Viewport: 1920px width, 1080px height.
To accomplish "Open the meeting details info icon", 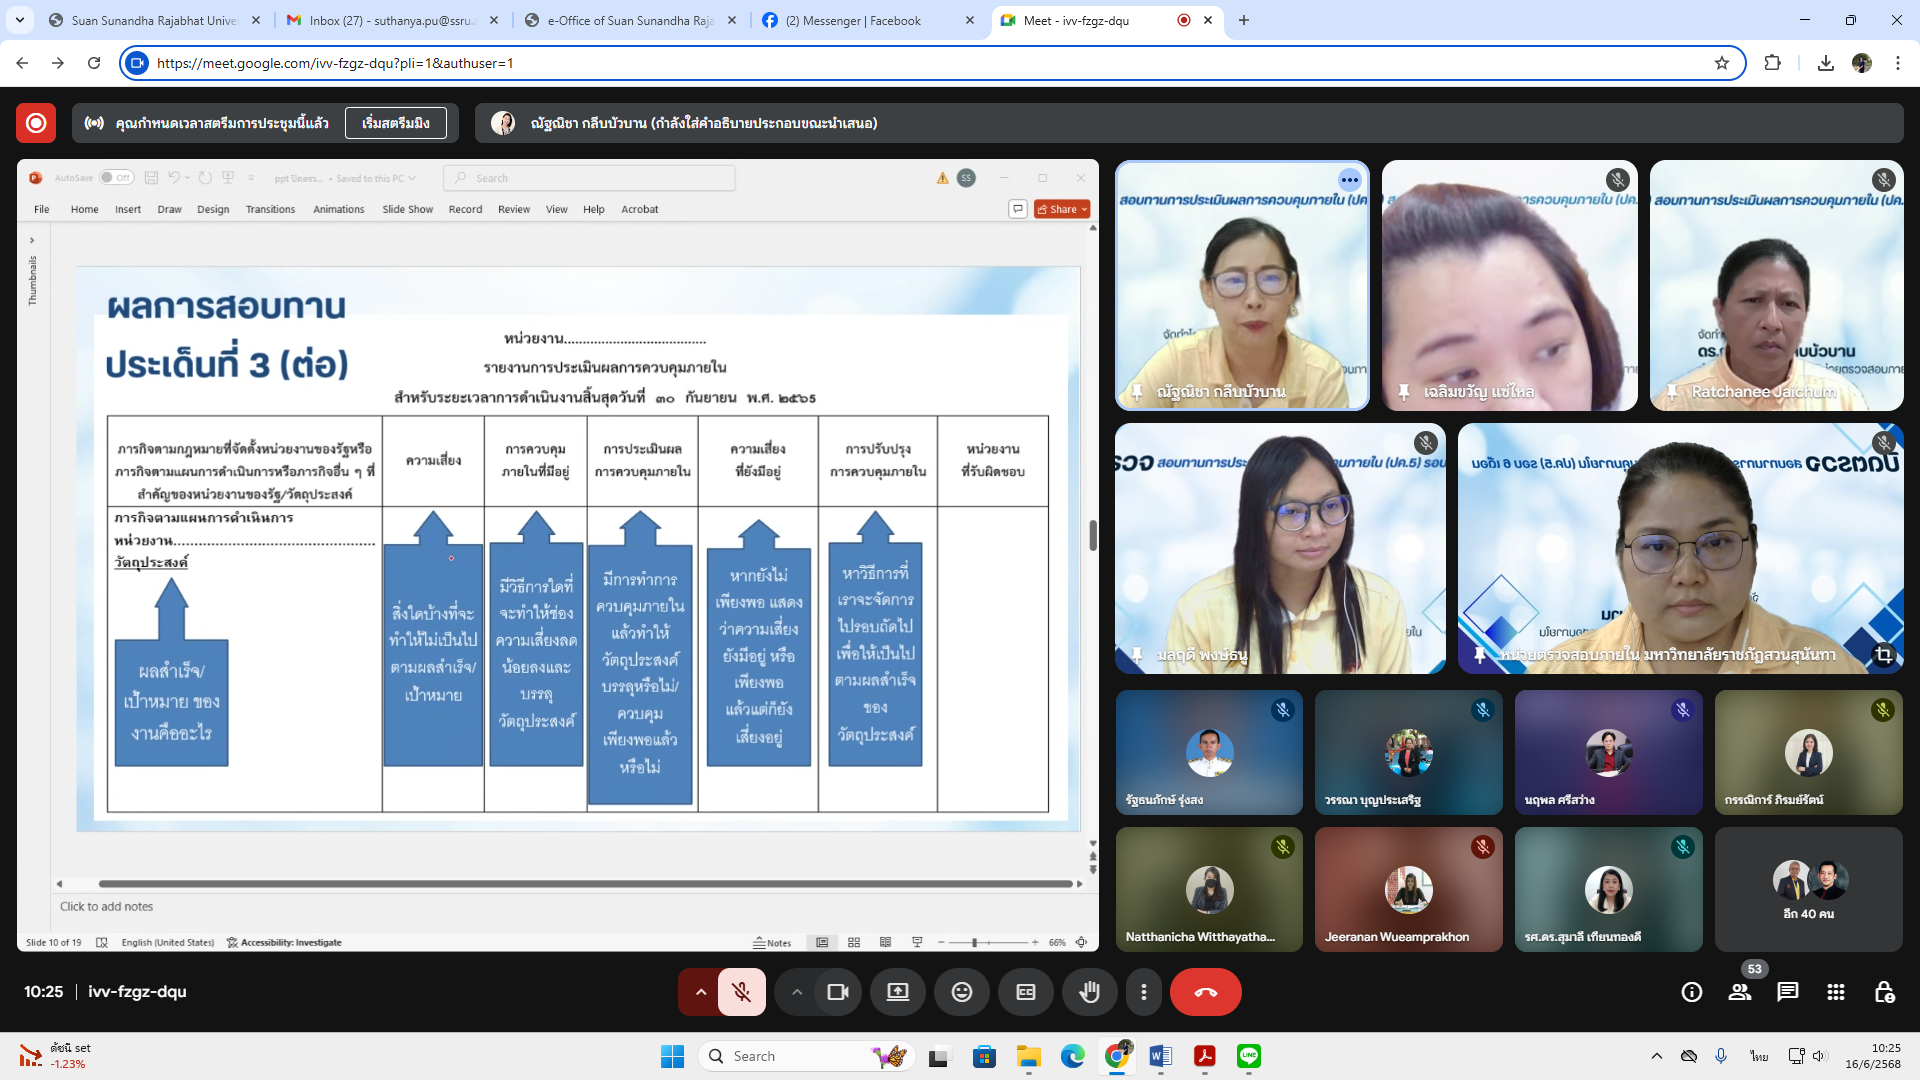I will point(1691,992).
